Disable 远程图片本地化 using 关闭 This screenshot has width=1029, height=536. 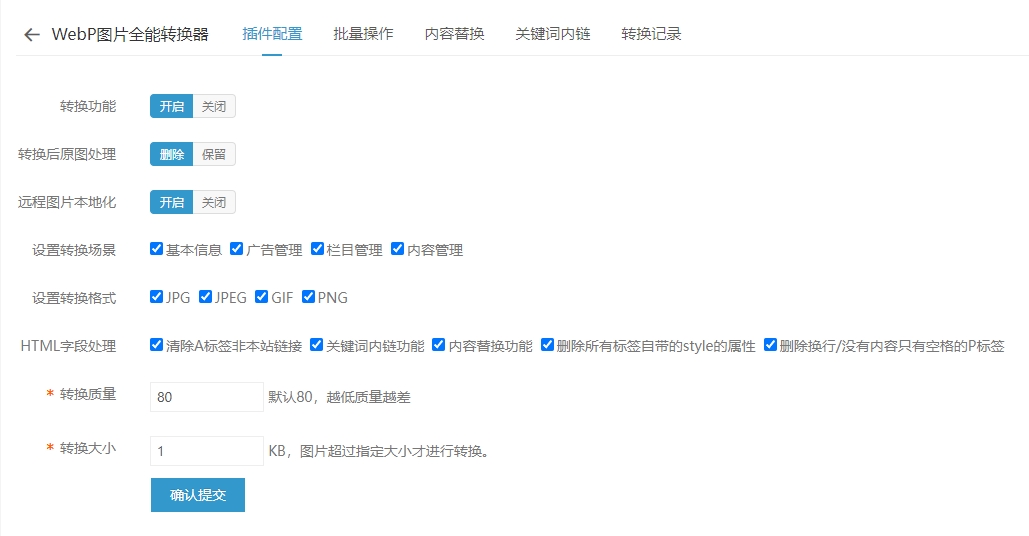tap(214, 202)
